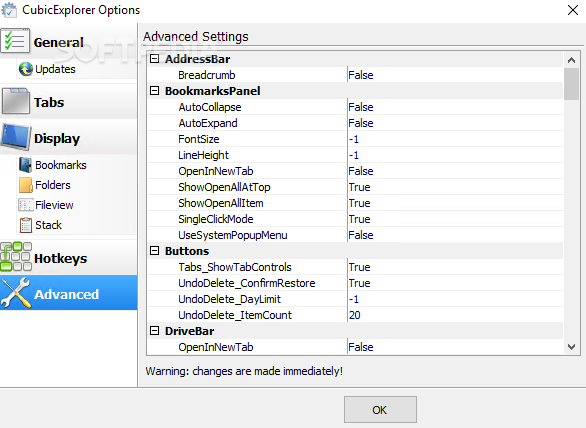
Task: Select the AutoExpand property name
Action: pyautogui.click(x=208, y=123)
